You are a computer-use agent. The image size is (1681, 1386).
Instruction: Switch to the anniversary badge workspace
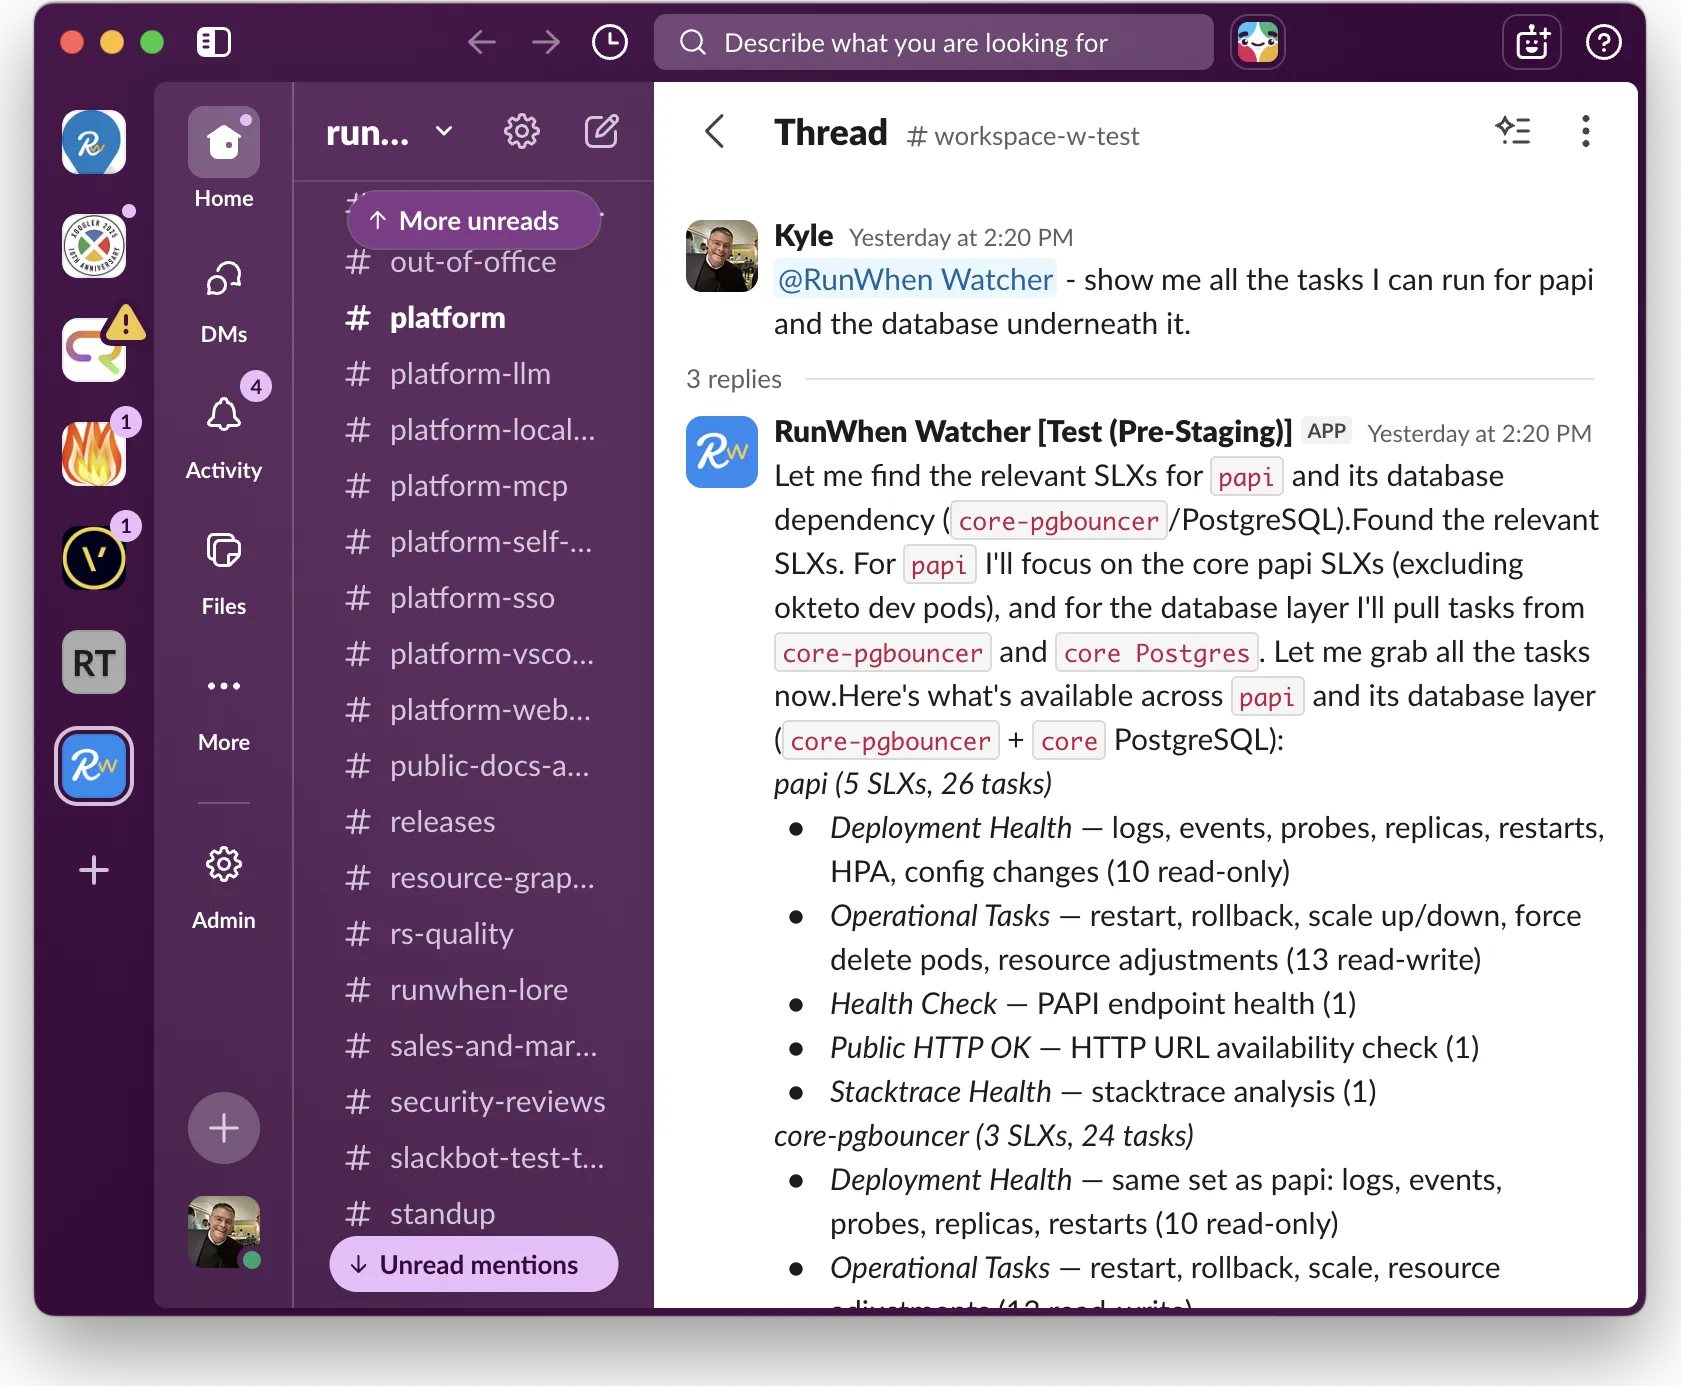click(94, 245)
